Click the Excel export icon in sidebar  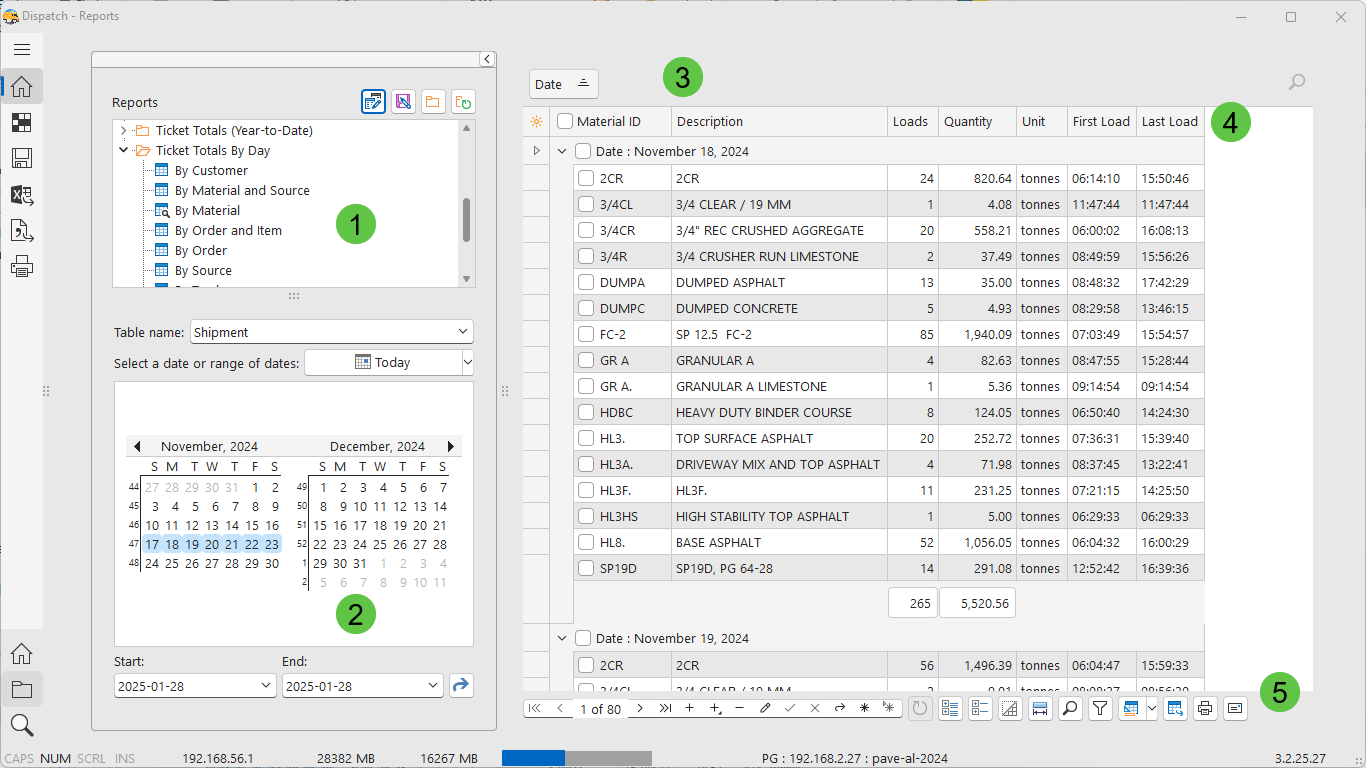[x=22, y=195]
